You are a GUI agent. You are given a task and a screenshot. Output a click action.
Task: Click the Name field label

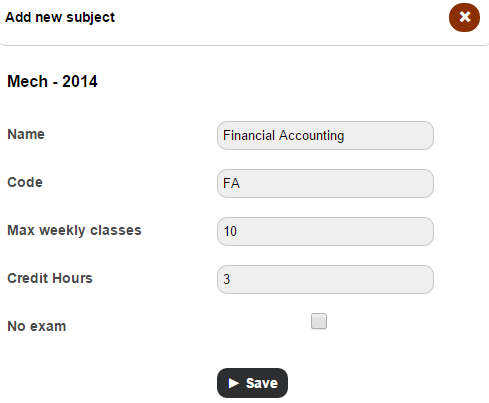coord(26,134)
